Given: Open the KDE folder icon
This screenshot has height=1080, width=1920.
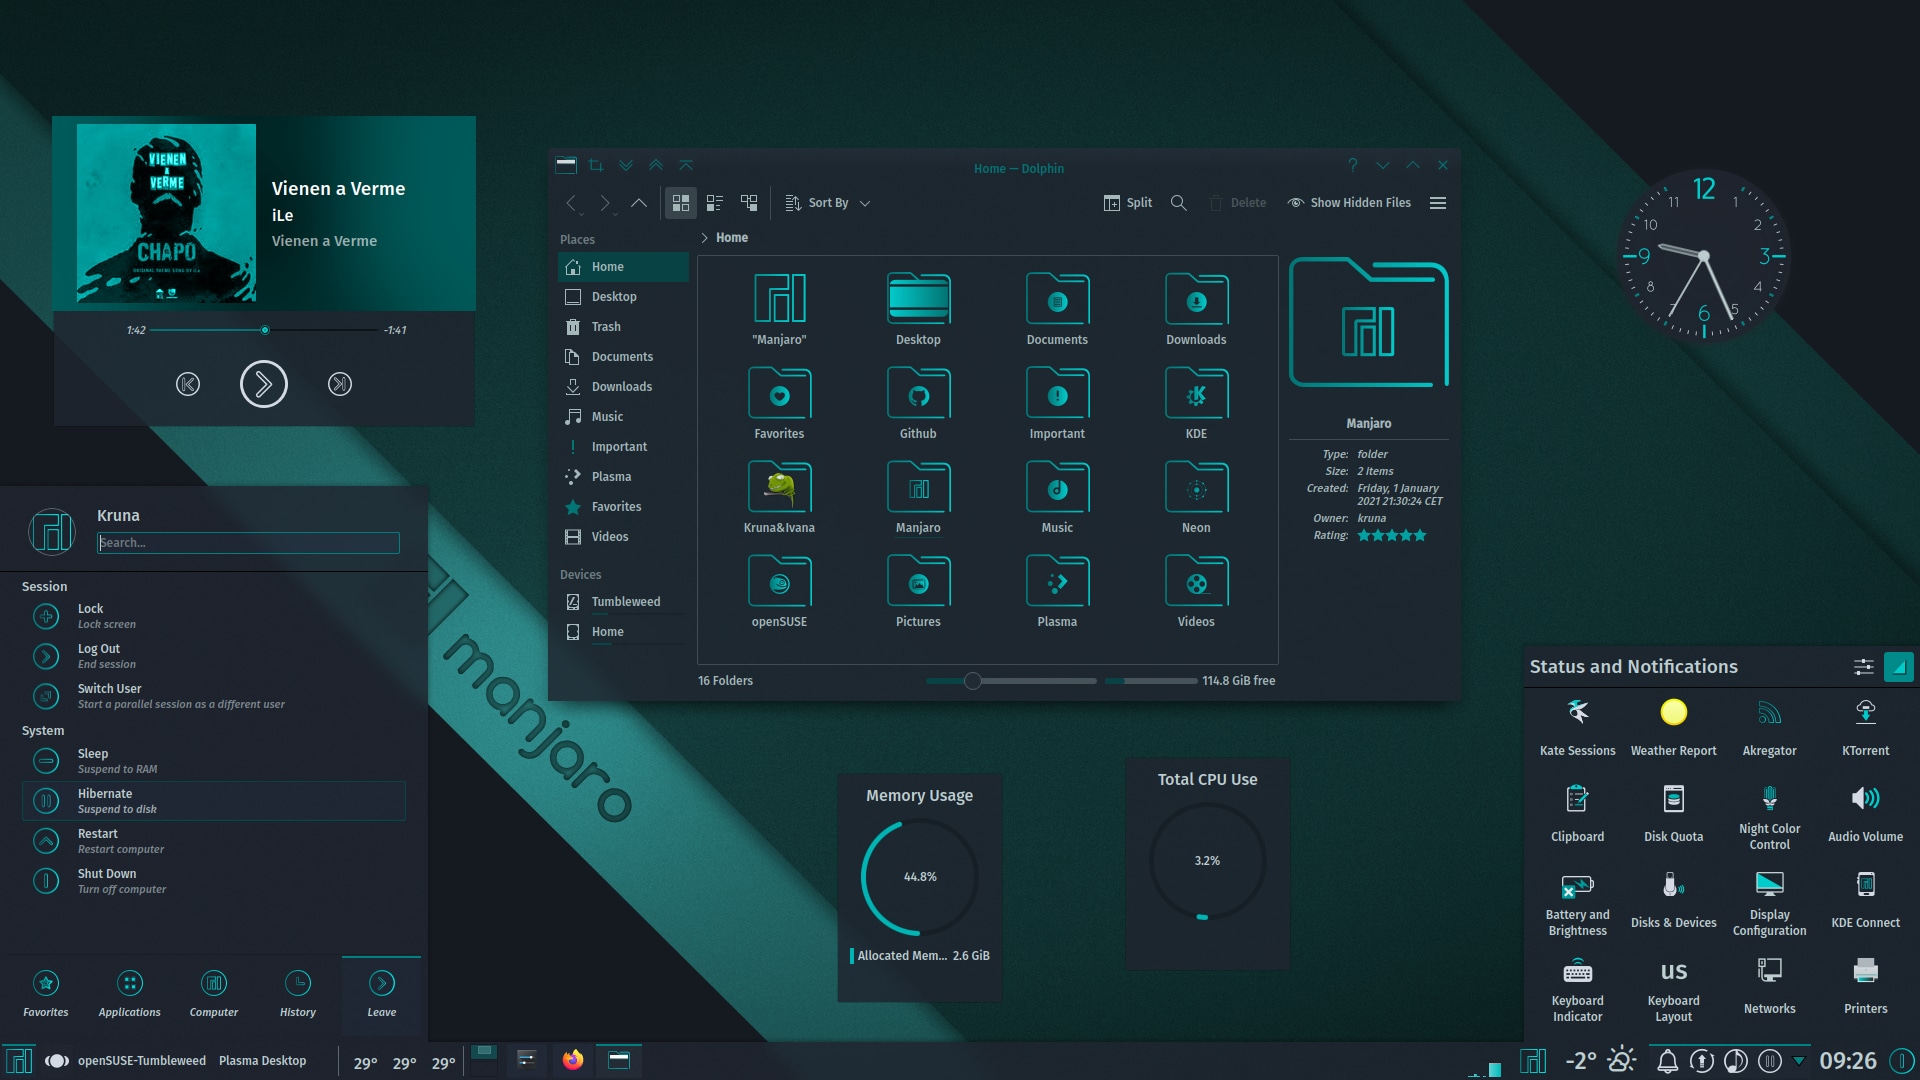Looking at the screenshot, I should coord(1196,404).
